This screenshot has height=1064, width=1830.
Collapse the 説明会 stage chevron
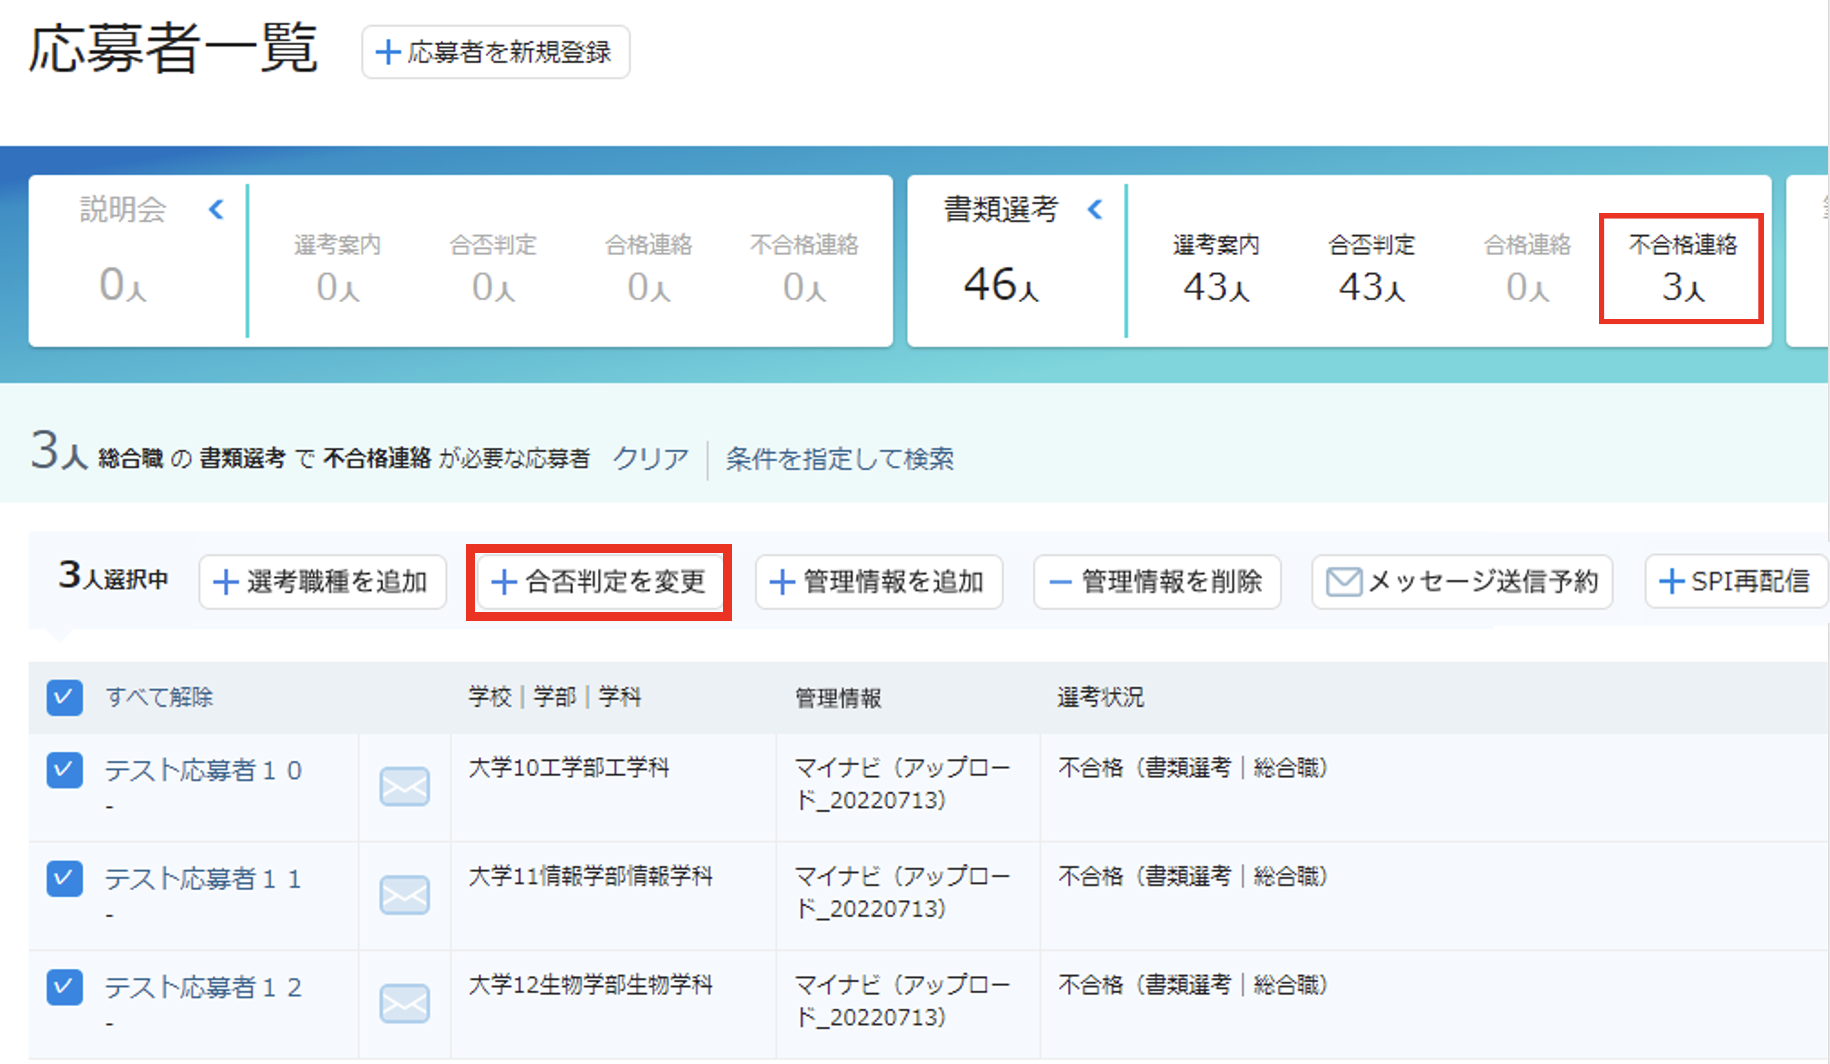(216, 209)
